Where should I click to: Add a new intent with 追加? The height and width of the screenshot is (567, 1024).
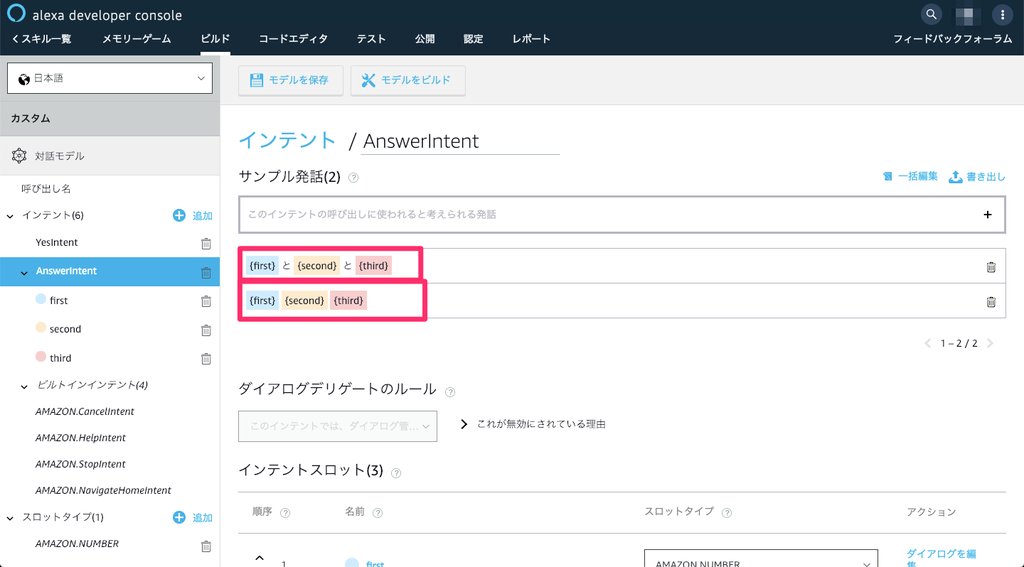click(193, 215)
